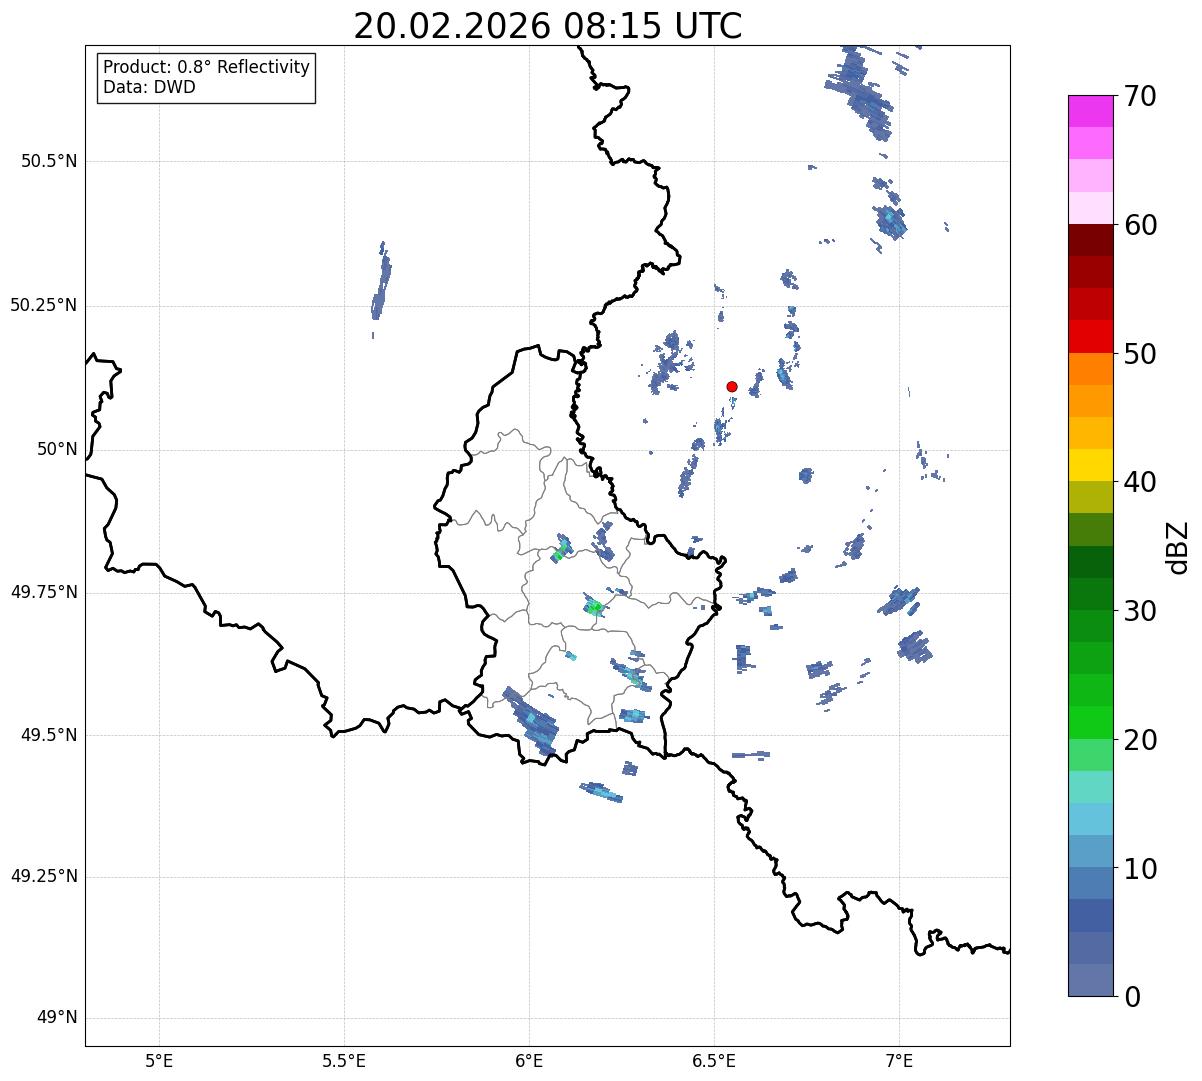The image size is (1202, 1081).
Task: Click the 50.25°N latitude label
Action: pyautogui.click(x=43, y=305)
